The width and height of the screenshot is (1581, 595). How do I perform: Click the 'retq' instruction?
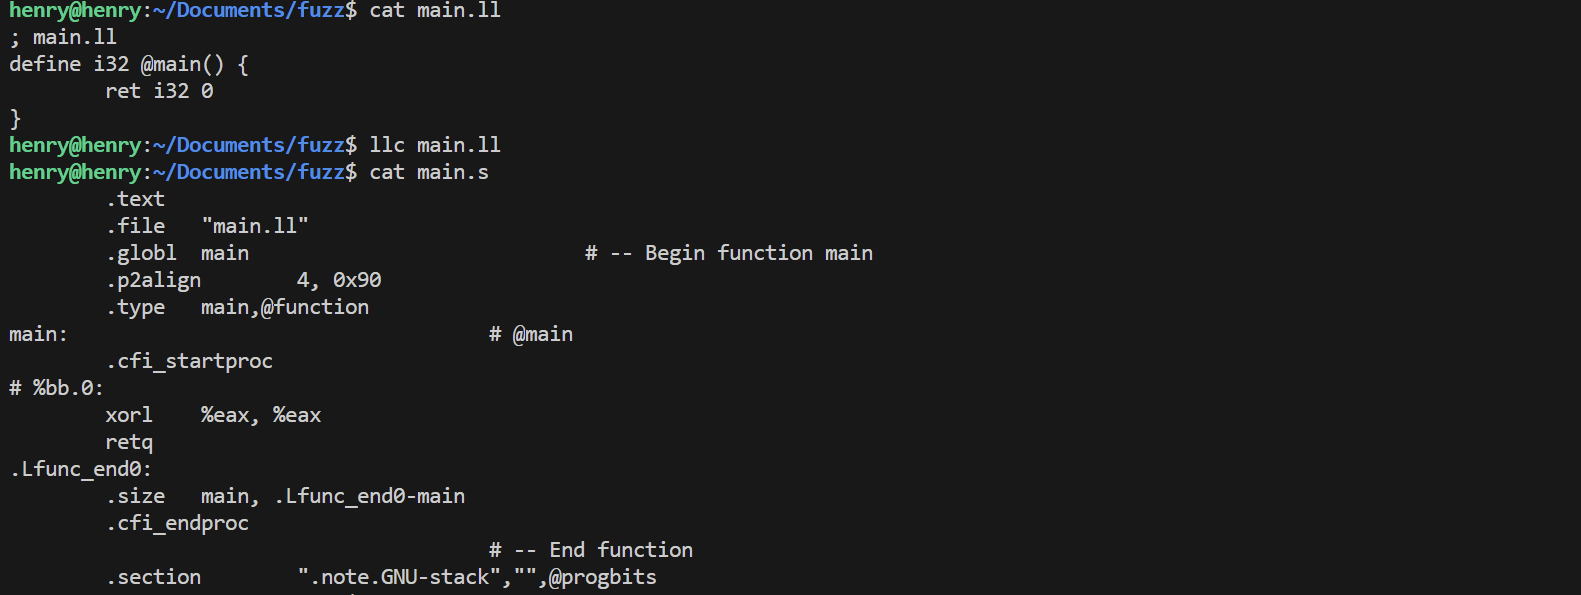[129, 443]
